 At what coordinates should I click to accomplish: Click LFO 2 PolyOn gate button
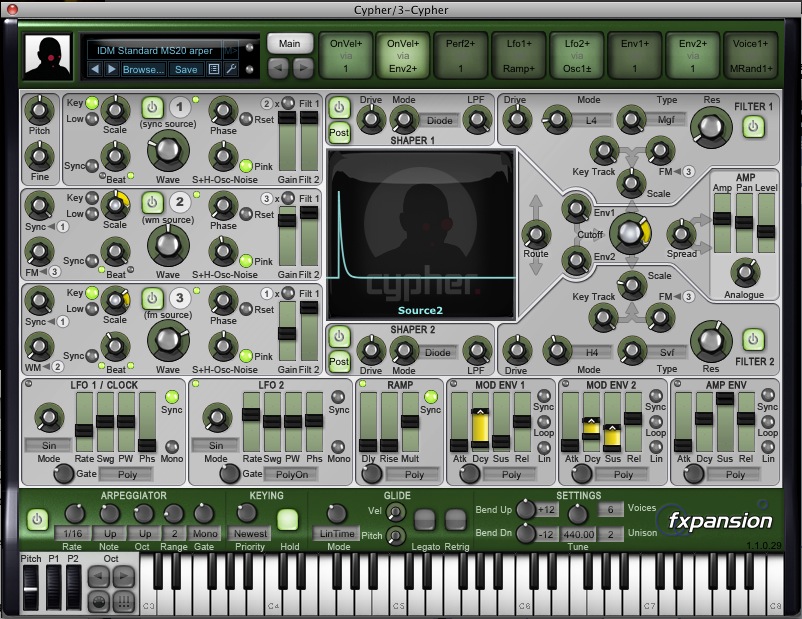point(292,475)
